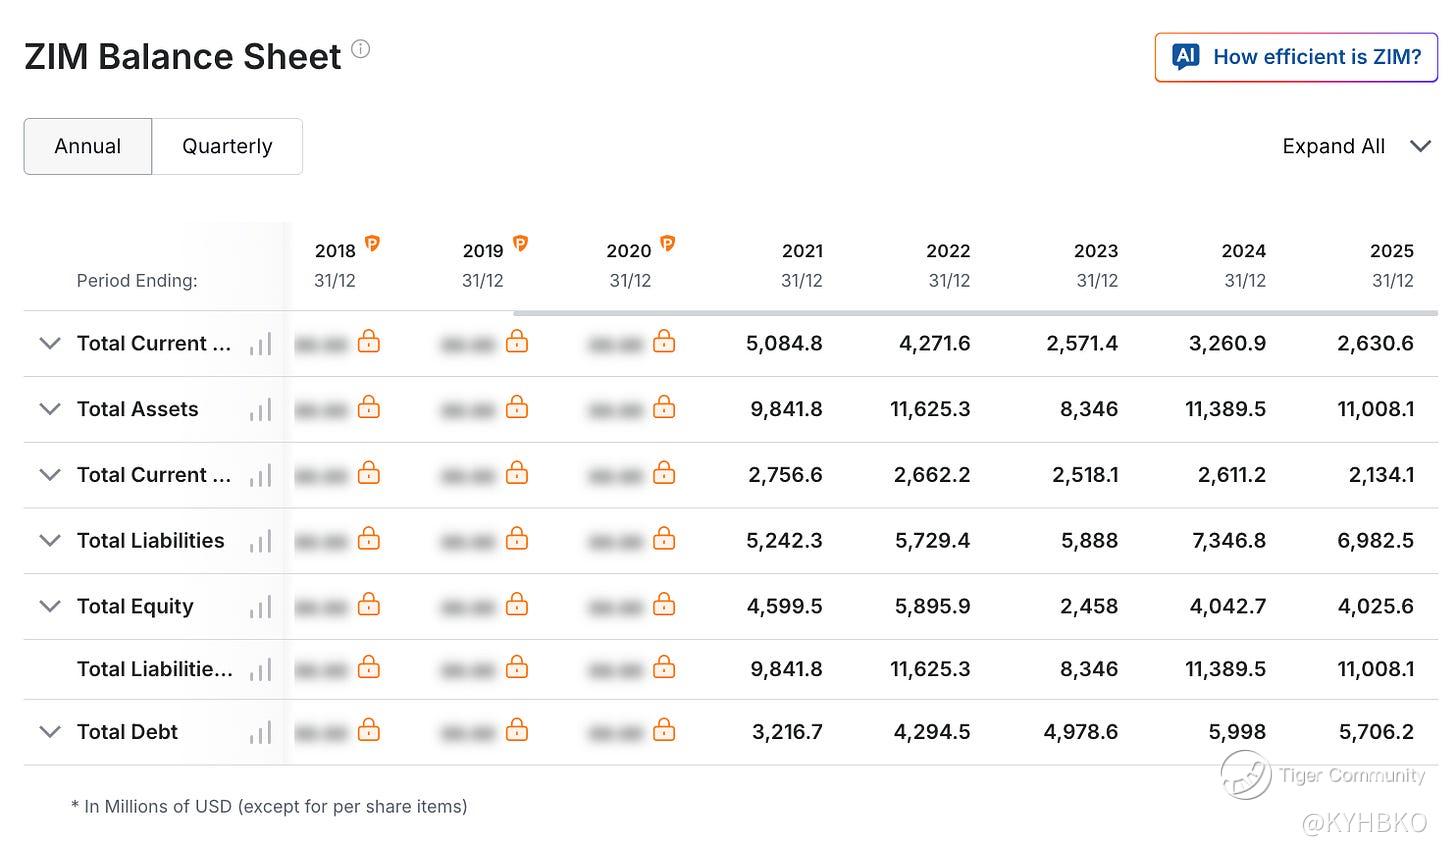The height and width of the screenshot is (856, 1456).
Task: Open the chart icon for Total Assets
Action: (260, 409)
